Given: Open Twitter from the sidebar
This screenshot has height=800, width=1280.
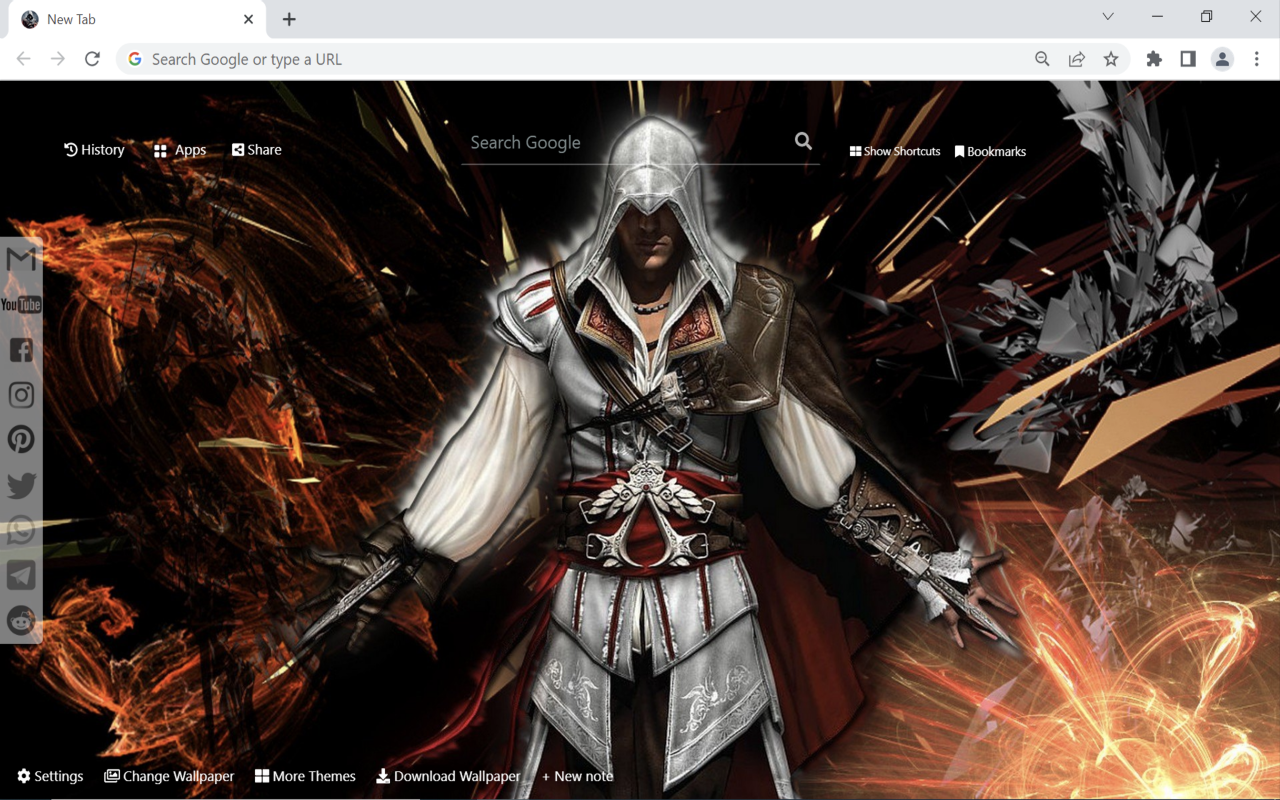Looking at the screenshot, I should click(21, 485).
